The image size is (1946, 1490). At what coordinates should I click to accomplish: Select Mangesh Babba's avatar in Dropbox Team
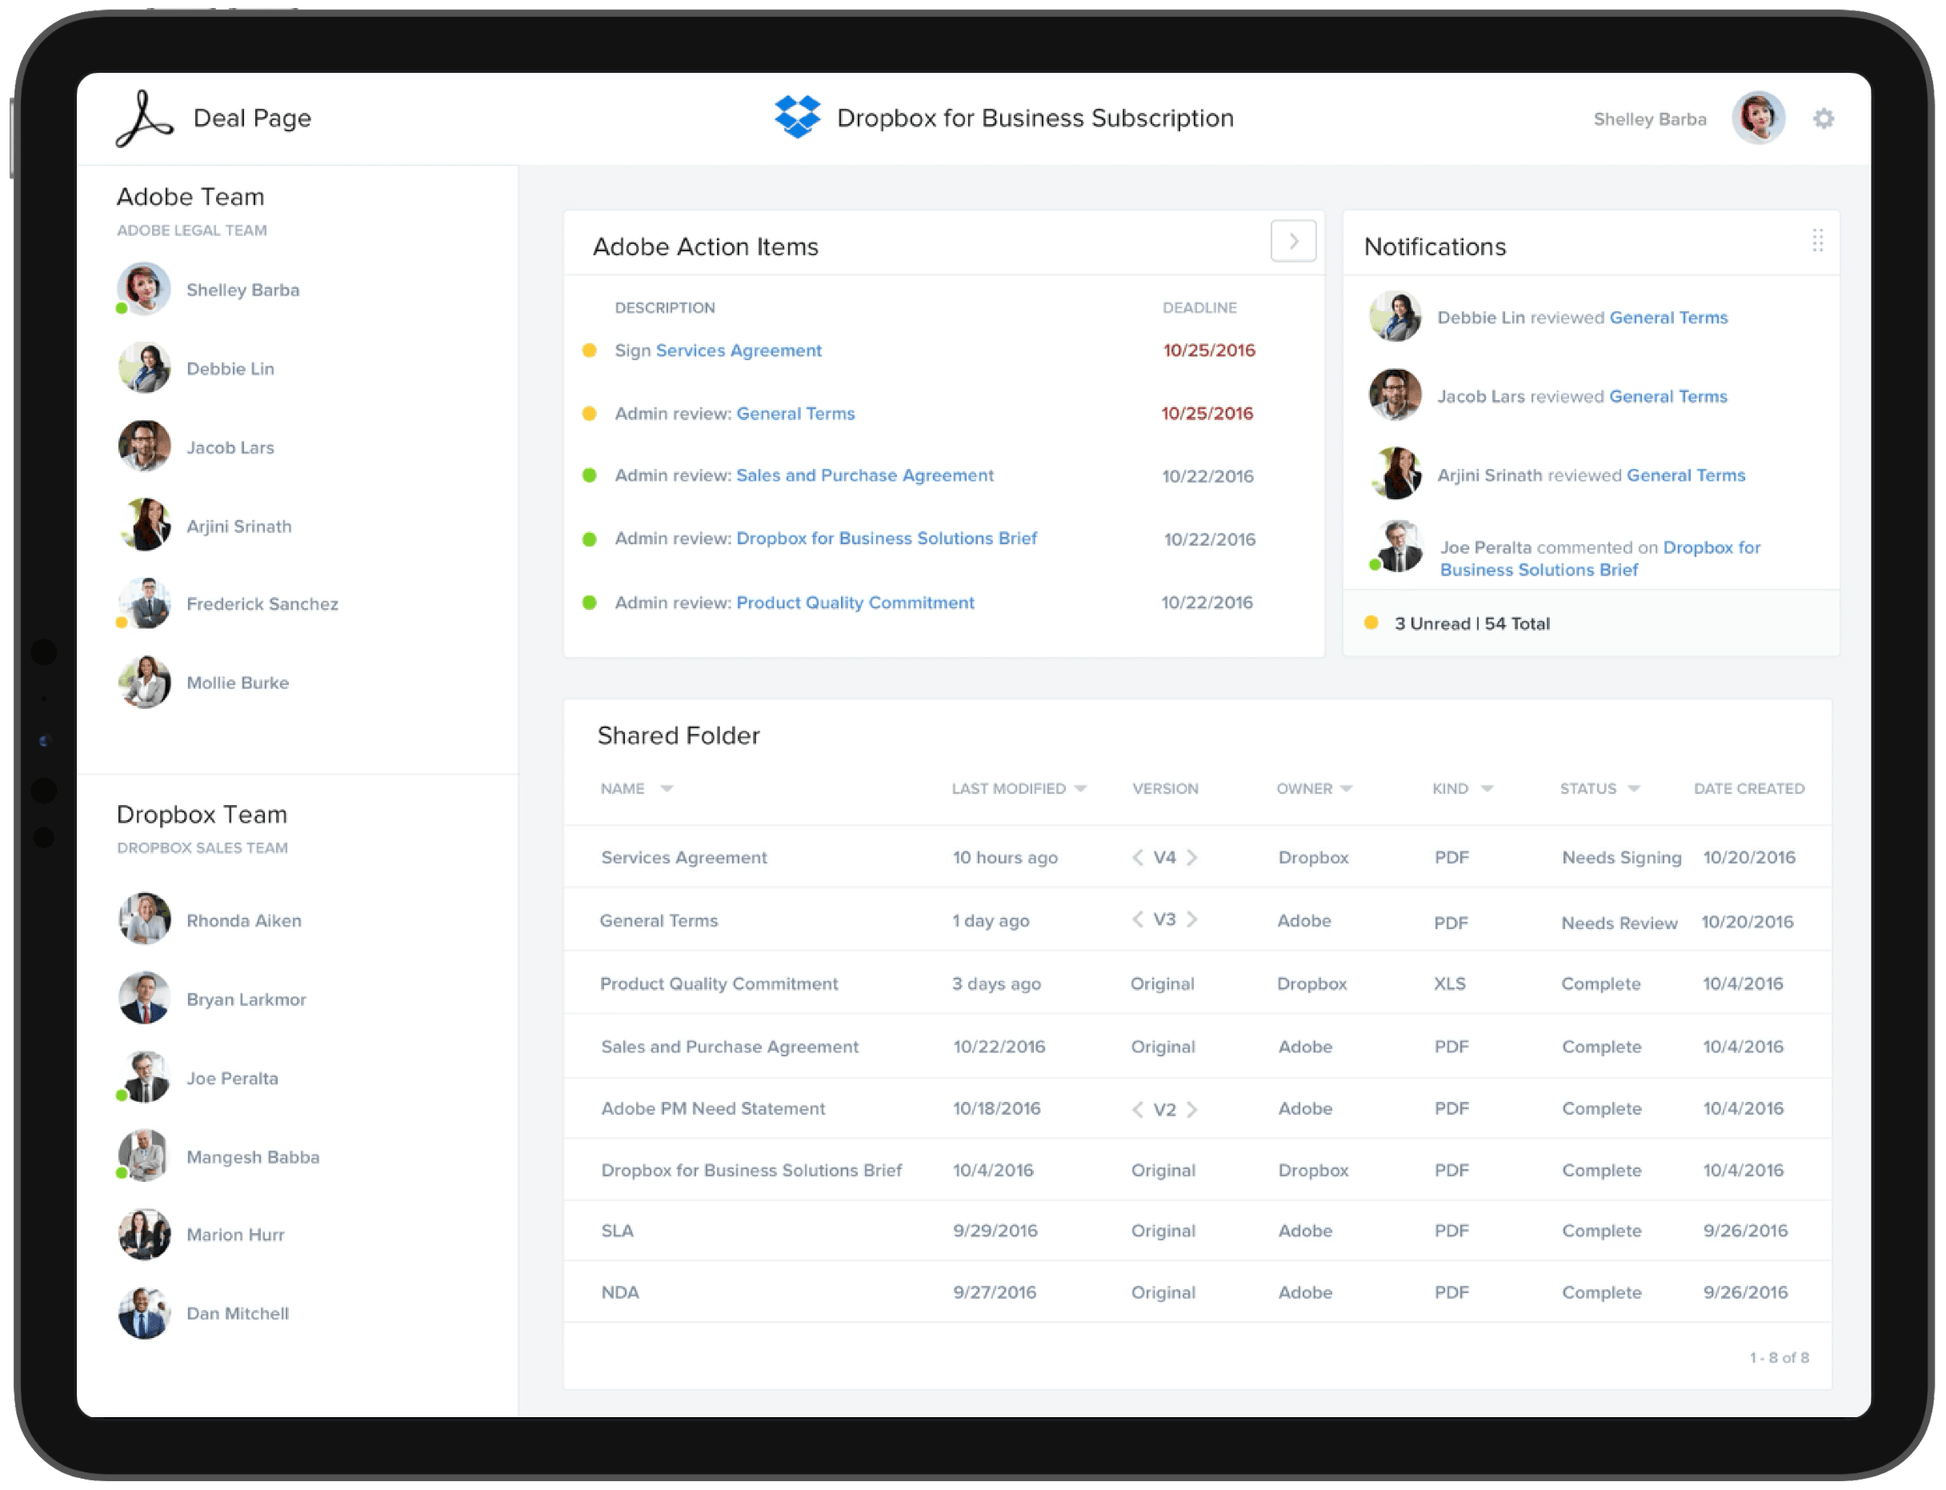144,1156
